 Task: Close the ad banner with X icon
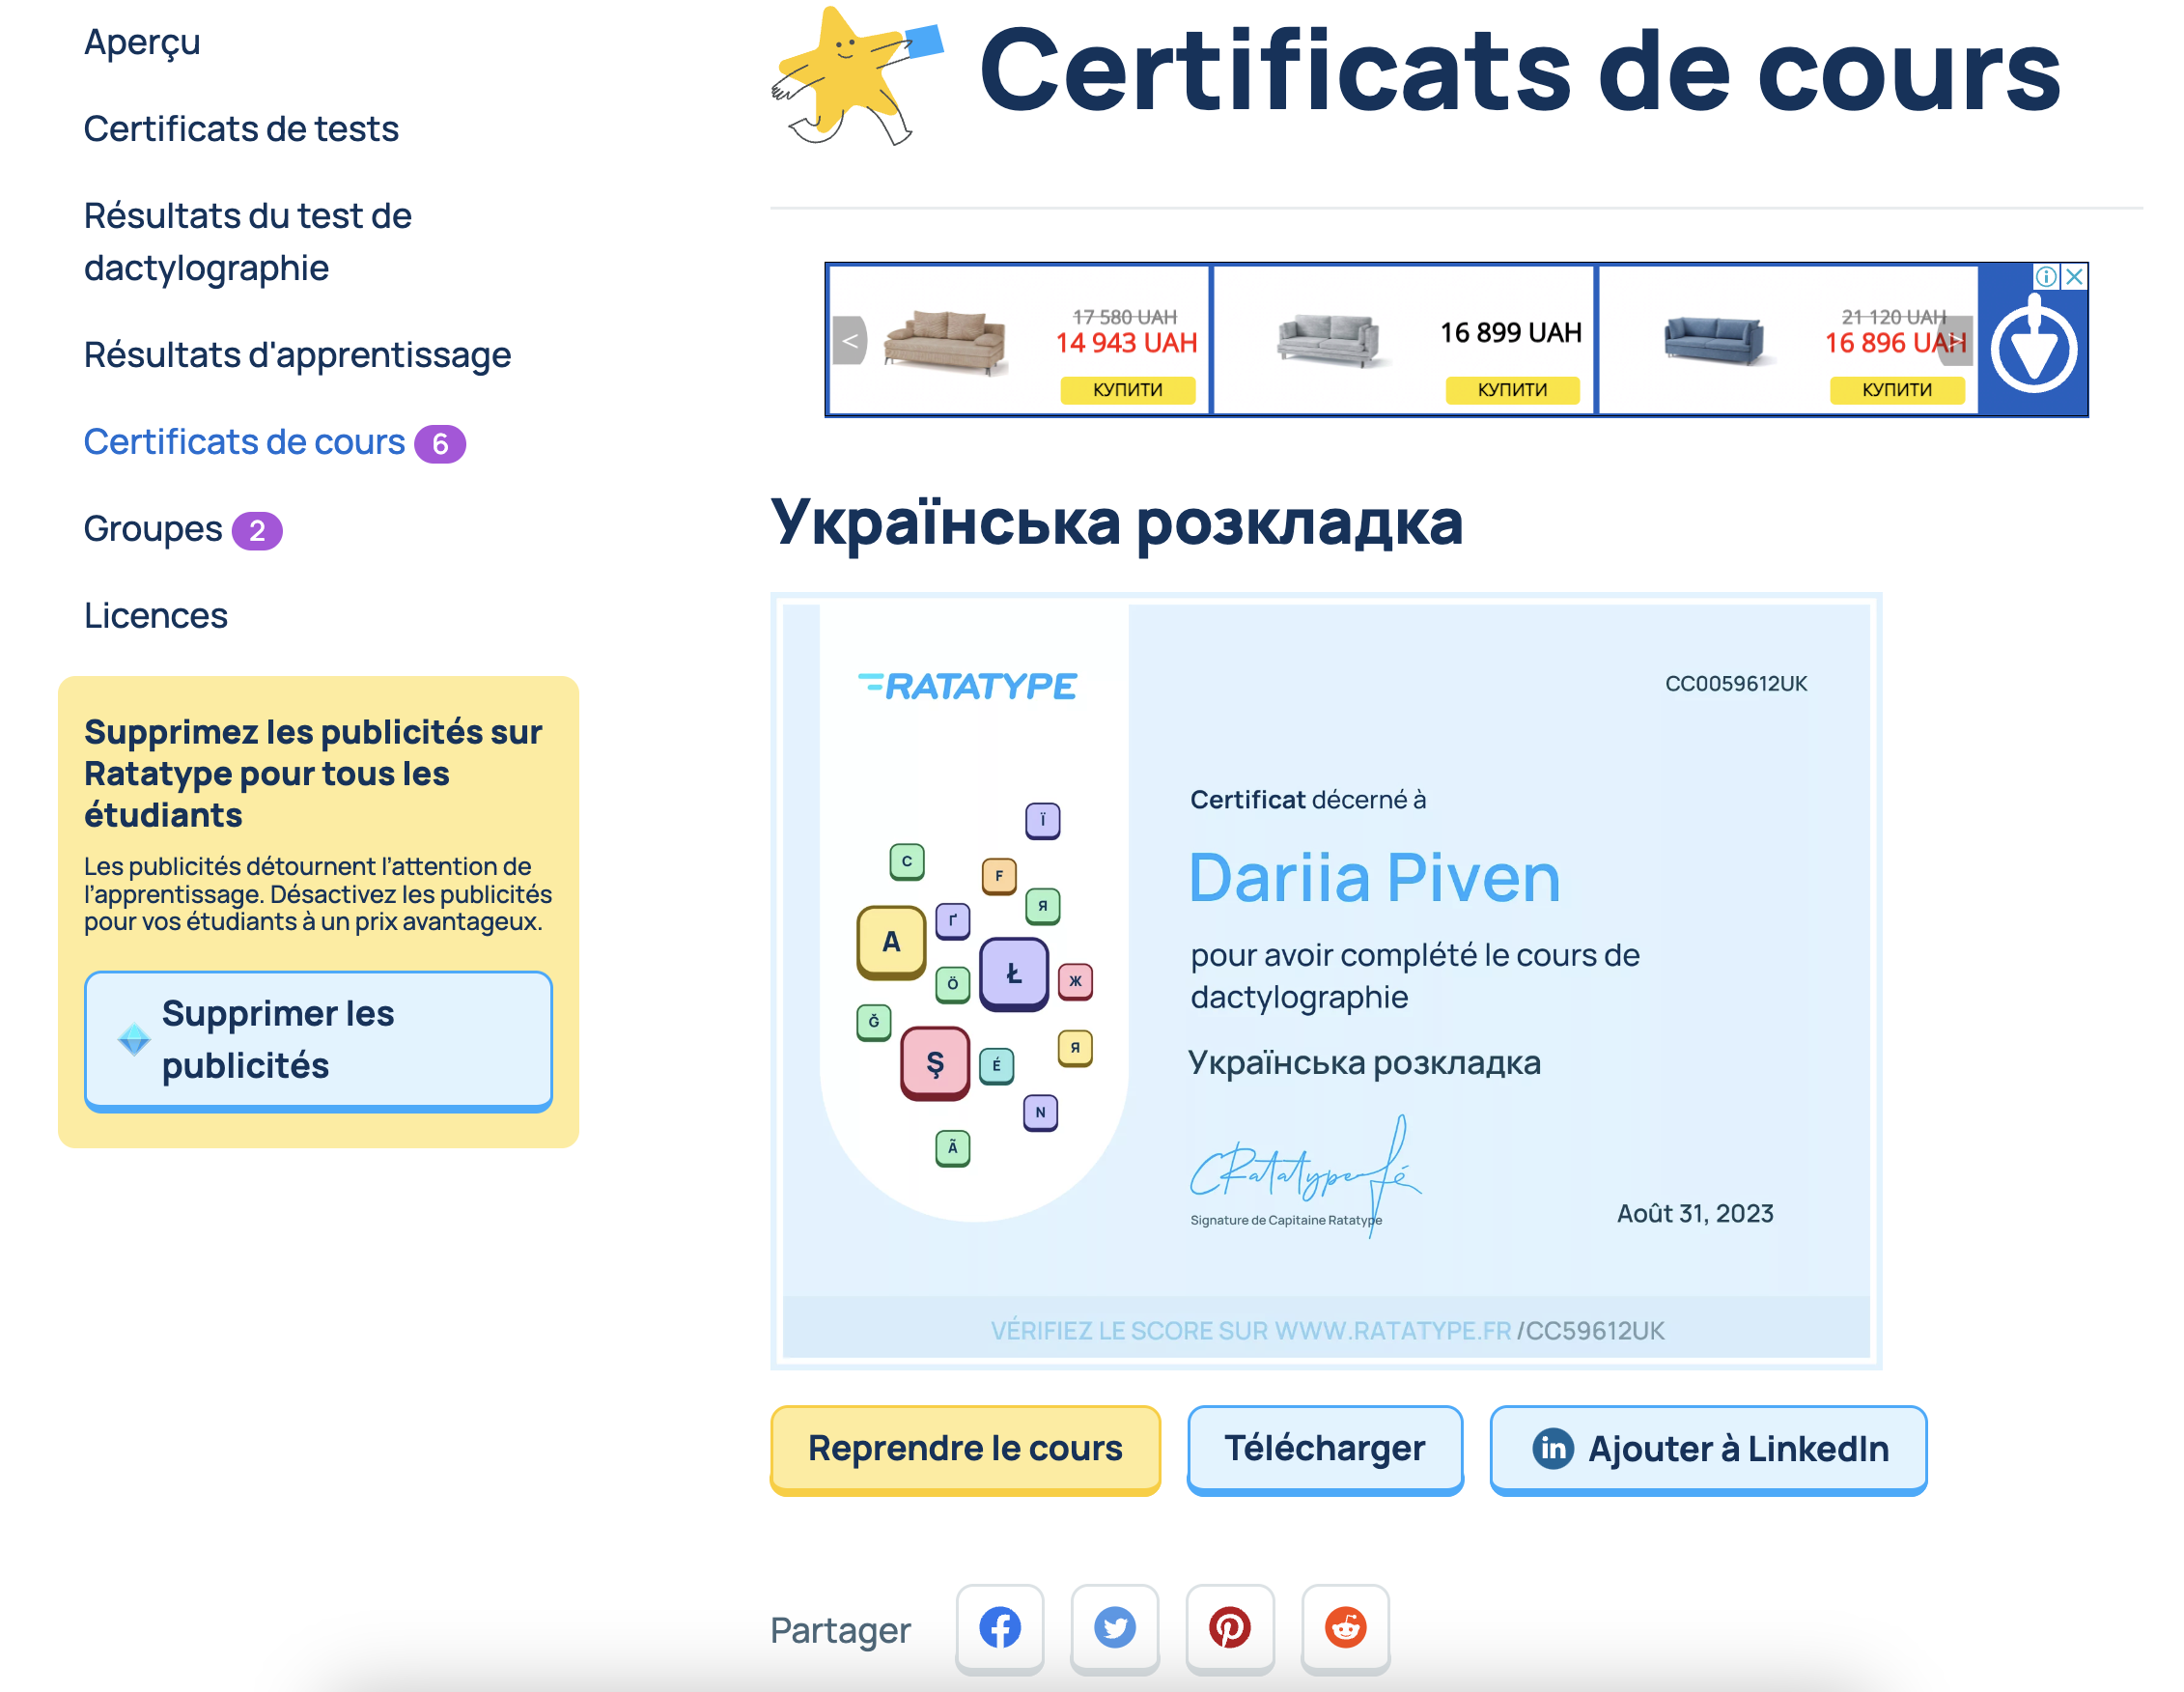2074,276
